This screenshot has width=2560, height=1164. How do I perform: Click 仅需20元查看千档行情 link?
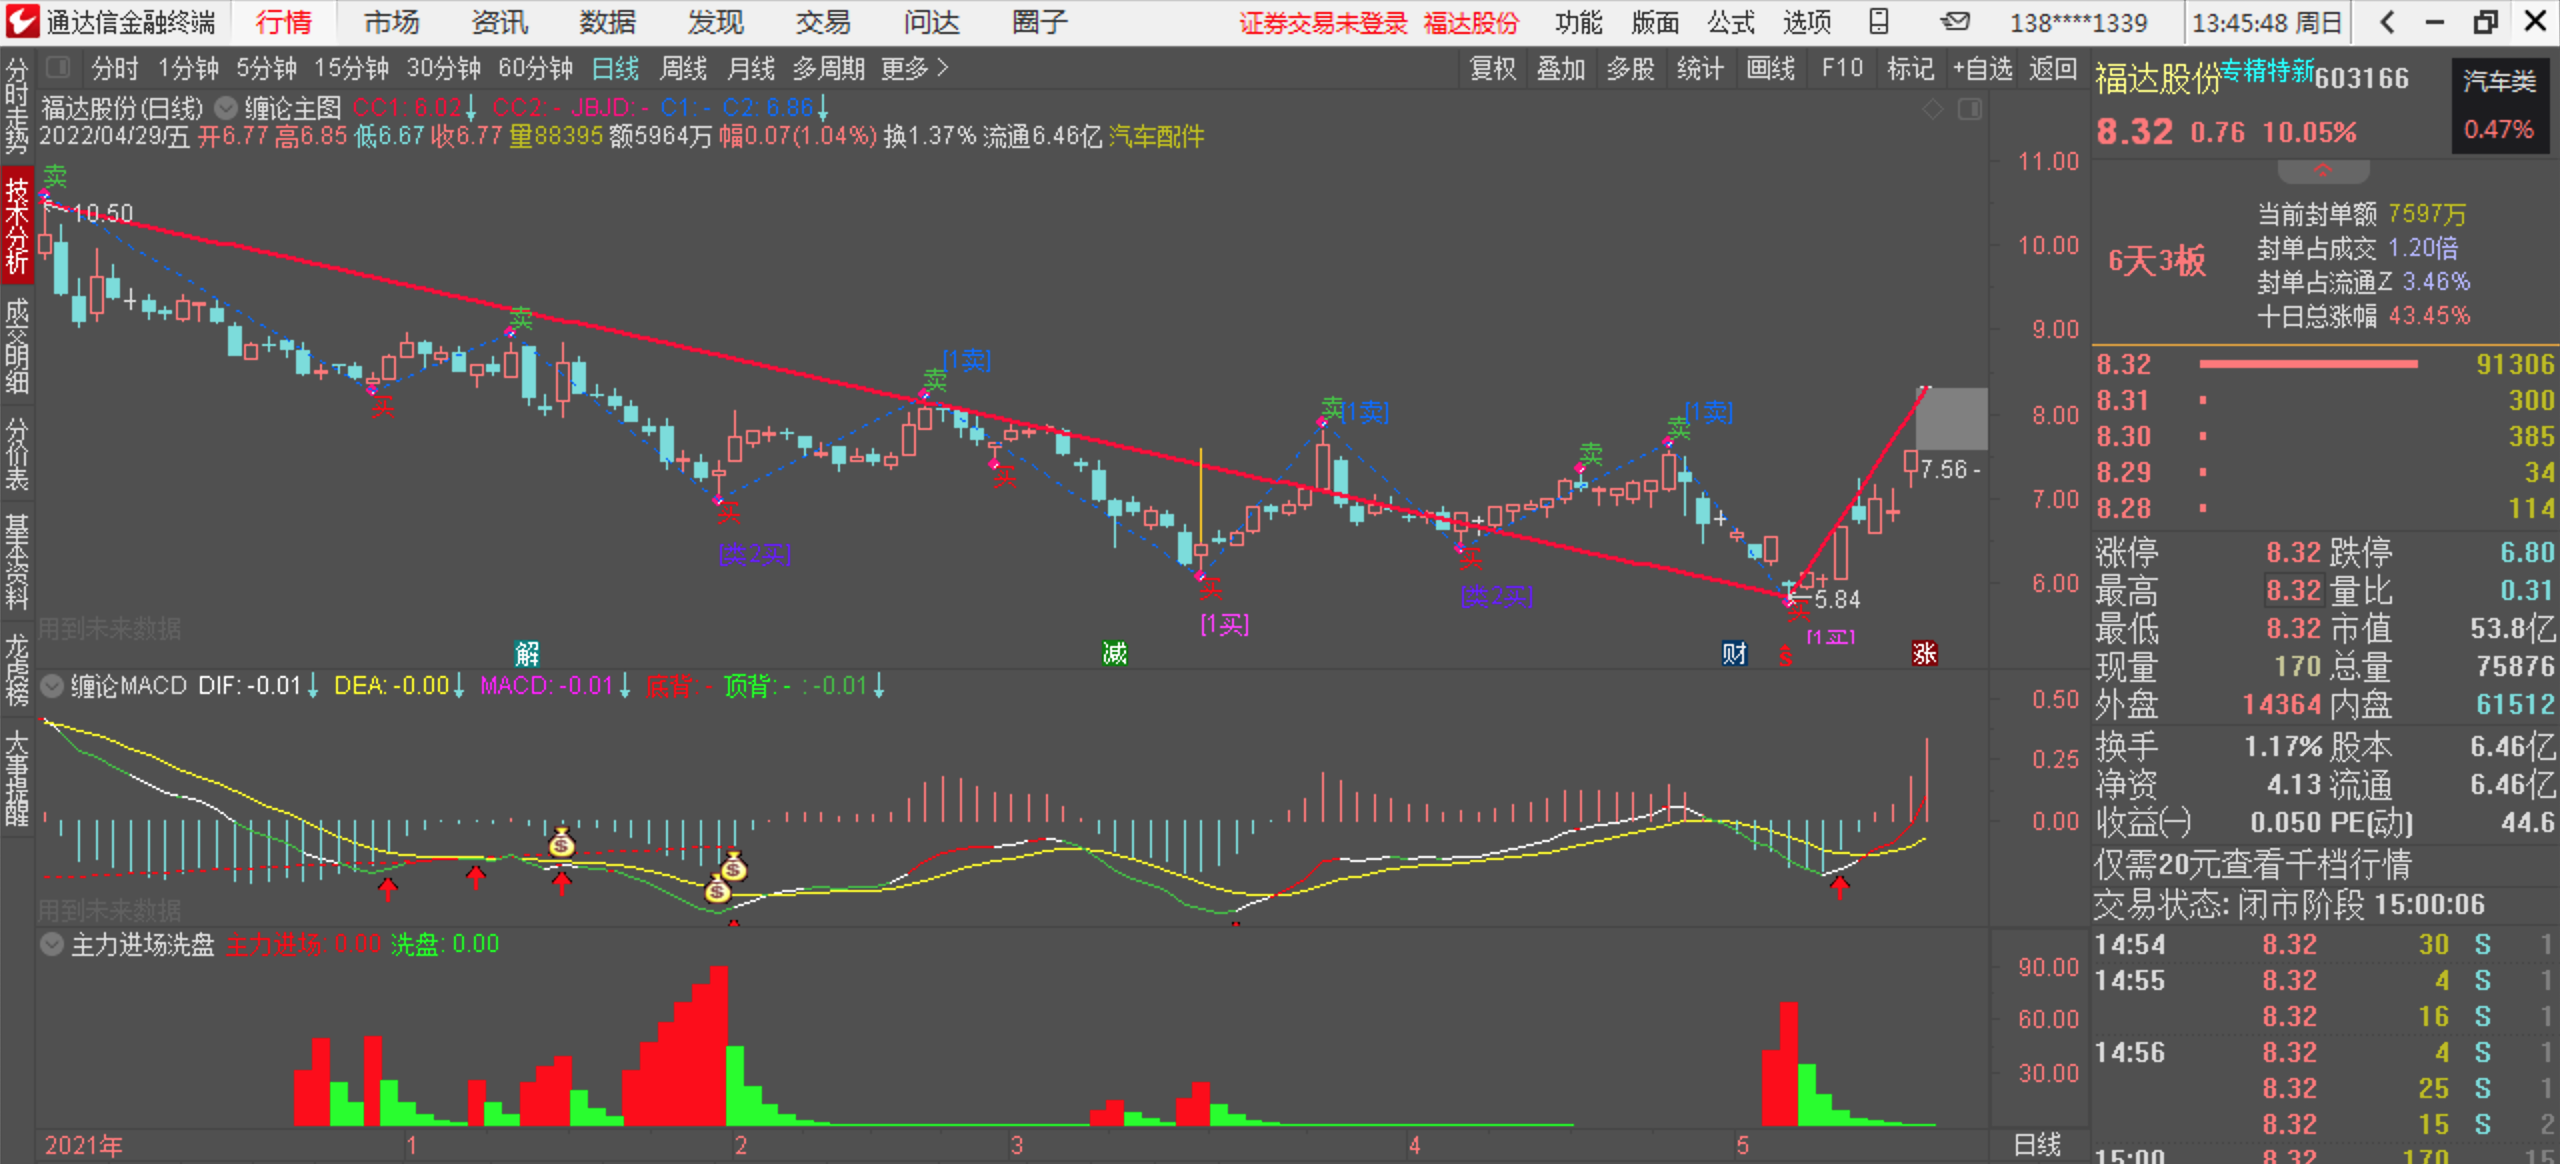tap(2252, 863)
